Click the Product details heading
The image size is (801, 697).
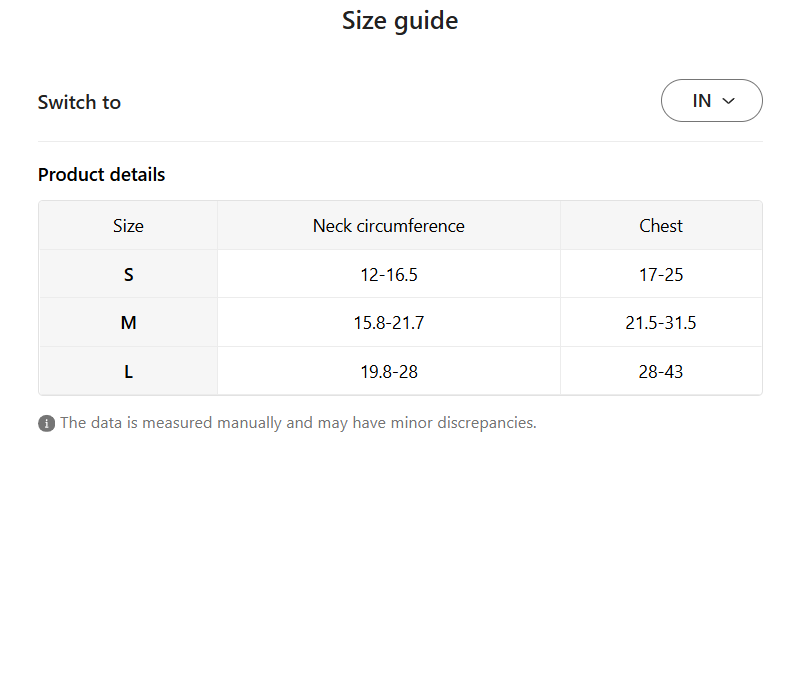click(102, 175)
